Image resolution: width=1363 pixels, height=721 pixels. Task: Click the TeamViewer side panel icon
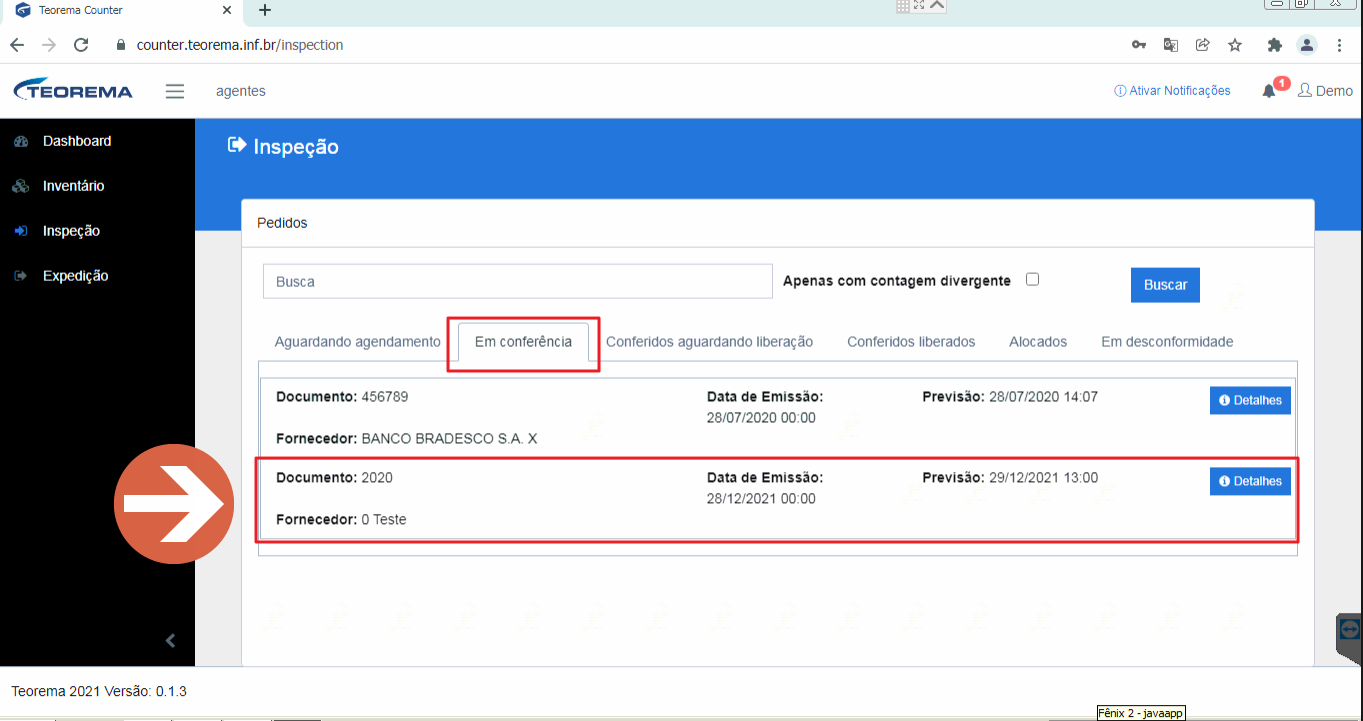[1350, 629]
